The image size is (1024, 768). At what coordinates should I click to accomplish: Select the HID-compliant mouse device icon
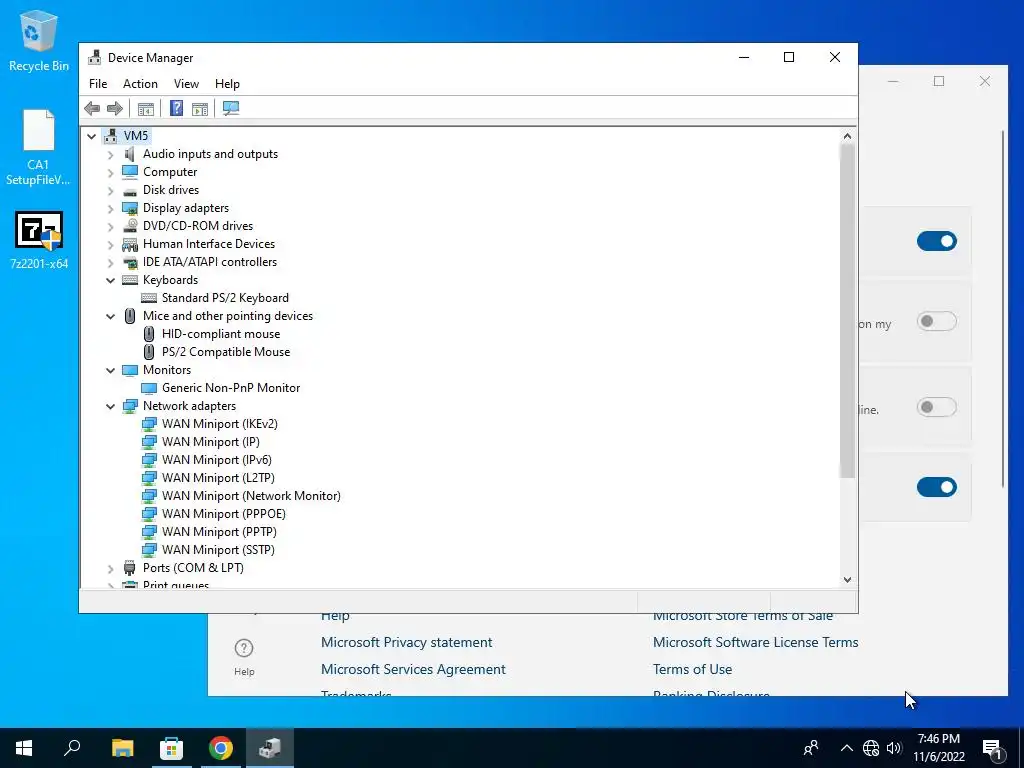click(149, 334)
